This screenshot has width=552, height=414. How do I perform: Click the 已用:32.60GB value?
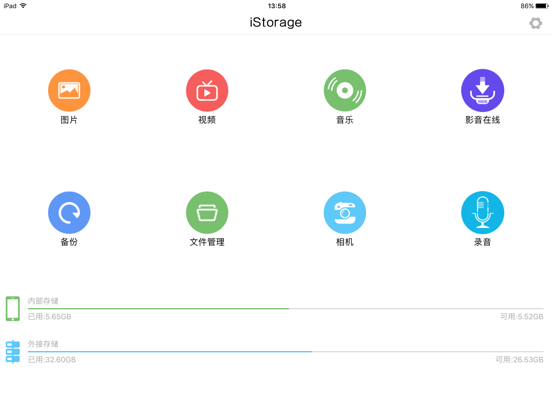(52, 359)
